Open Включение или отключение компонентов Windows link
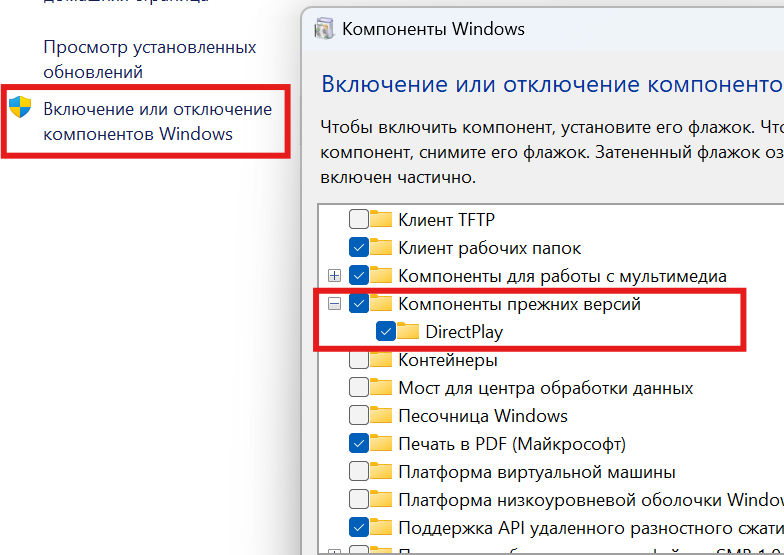 [x=157, y=121]
